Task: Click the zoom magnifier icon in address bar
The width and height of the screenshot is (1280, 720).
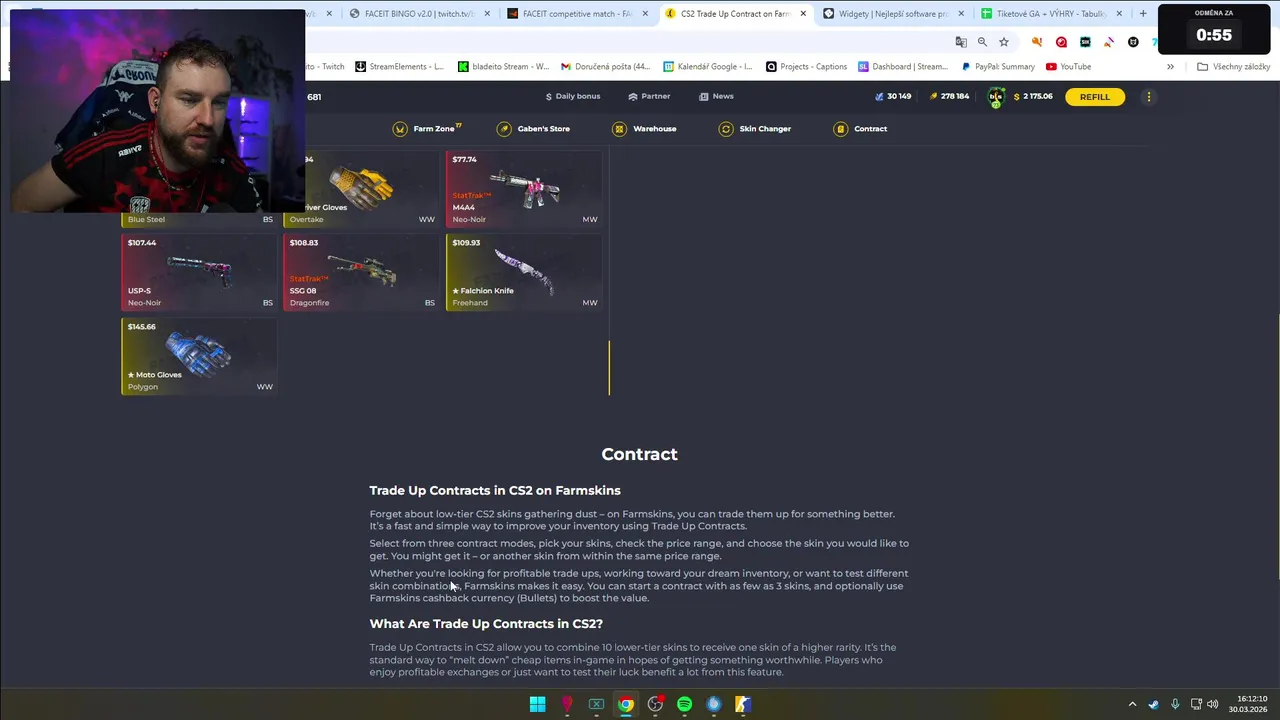Action: [982, 42]
